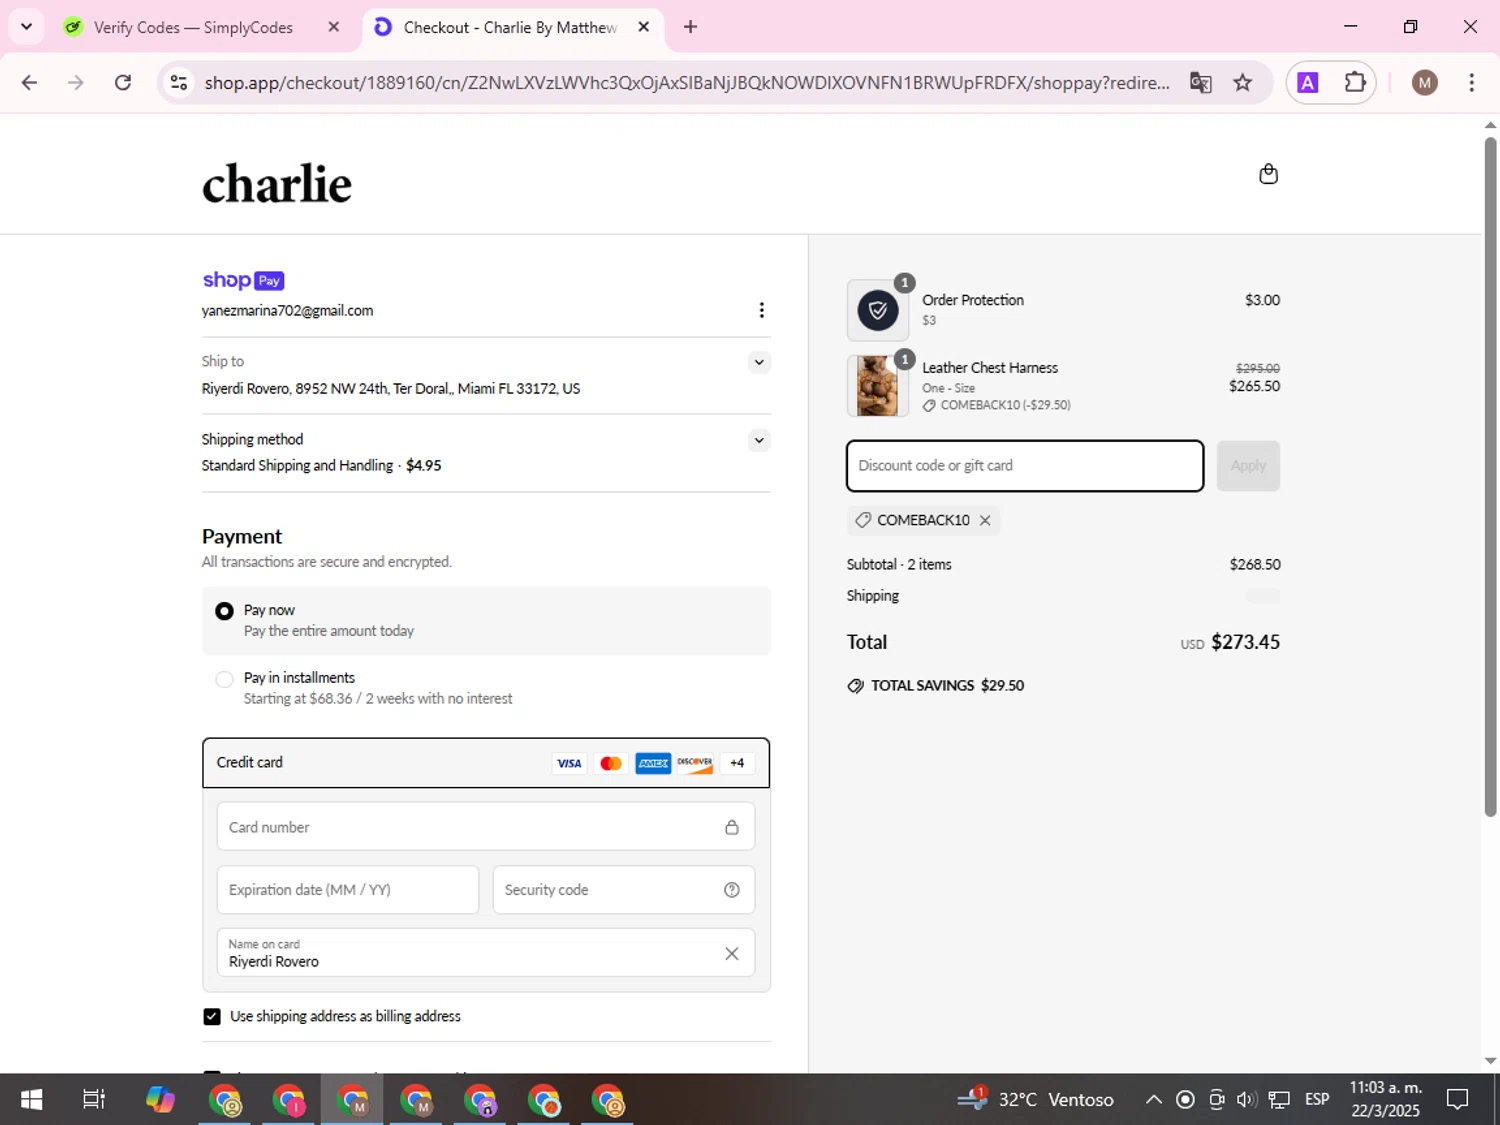Viewport: 1500px width, 1125px height.
Task: Uncheck Use shipping address as billing address
Action: point(212,1016)
